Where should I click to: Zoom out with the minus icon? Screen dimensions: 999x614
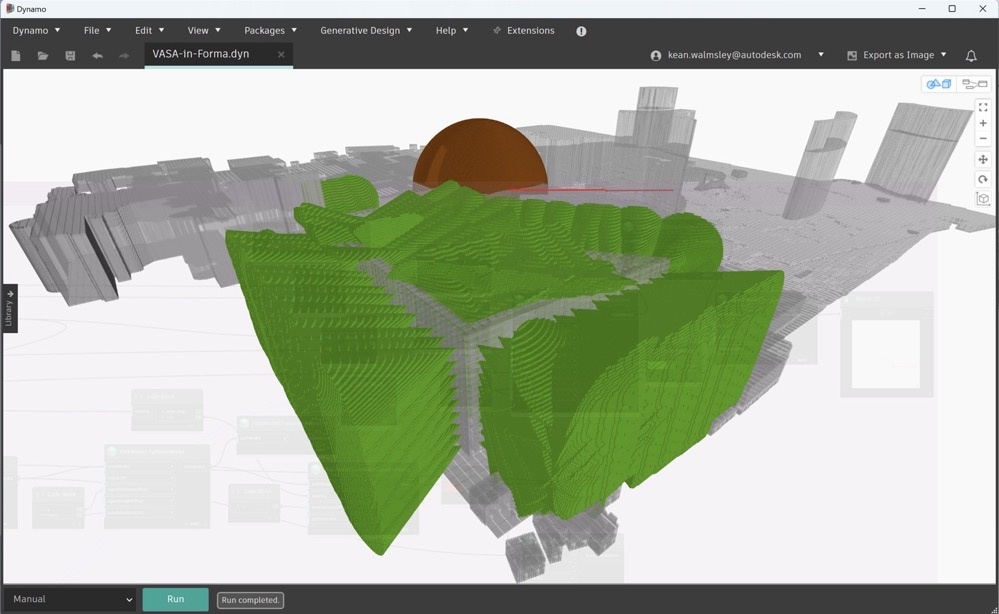(983, 139)
